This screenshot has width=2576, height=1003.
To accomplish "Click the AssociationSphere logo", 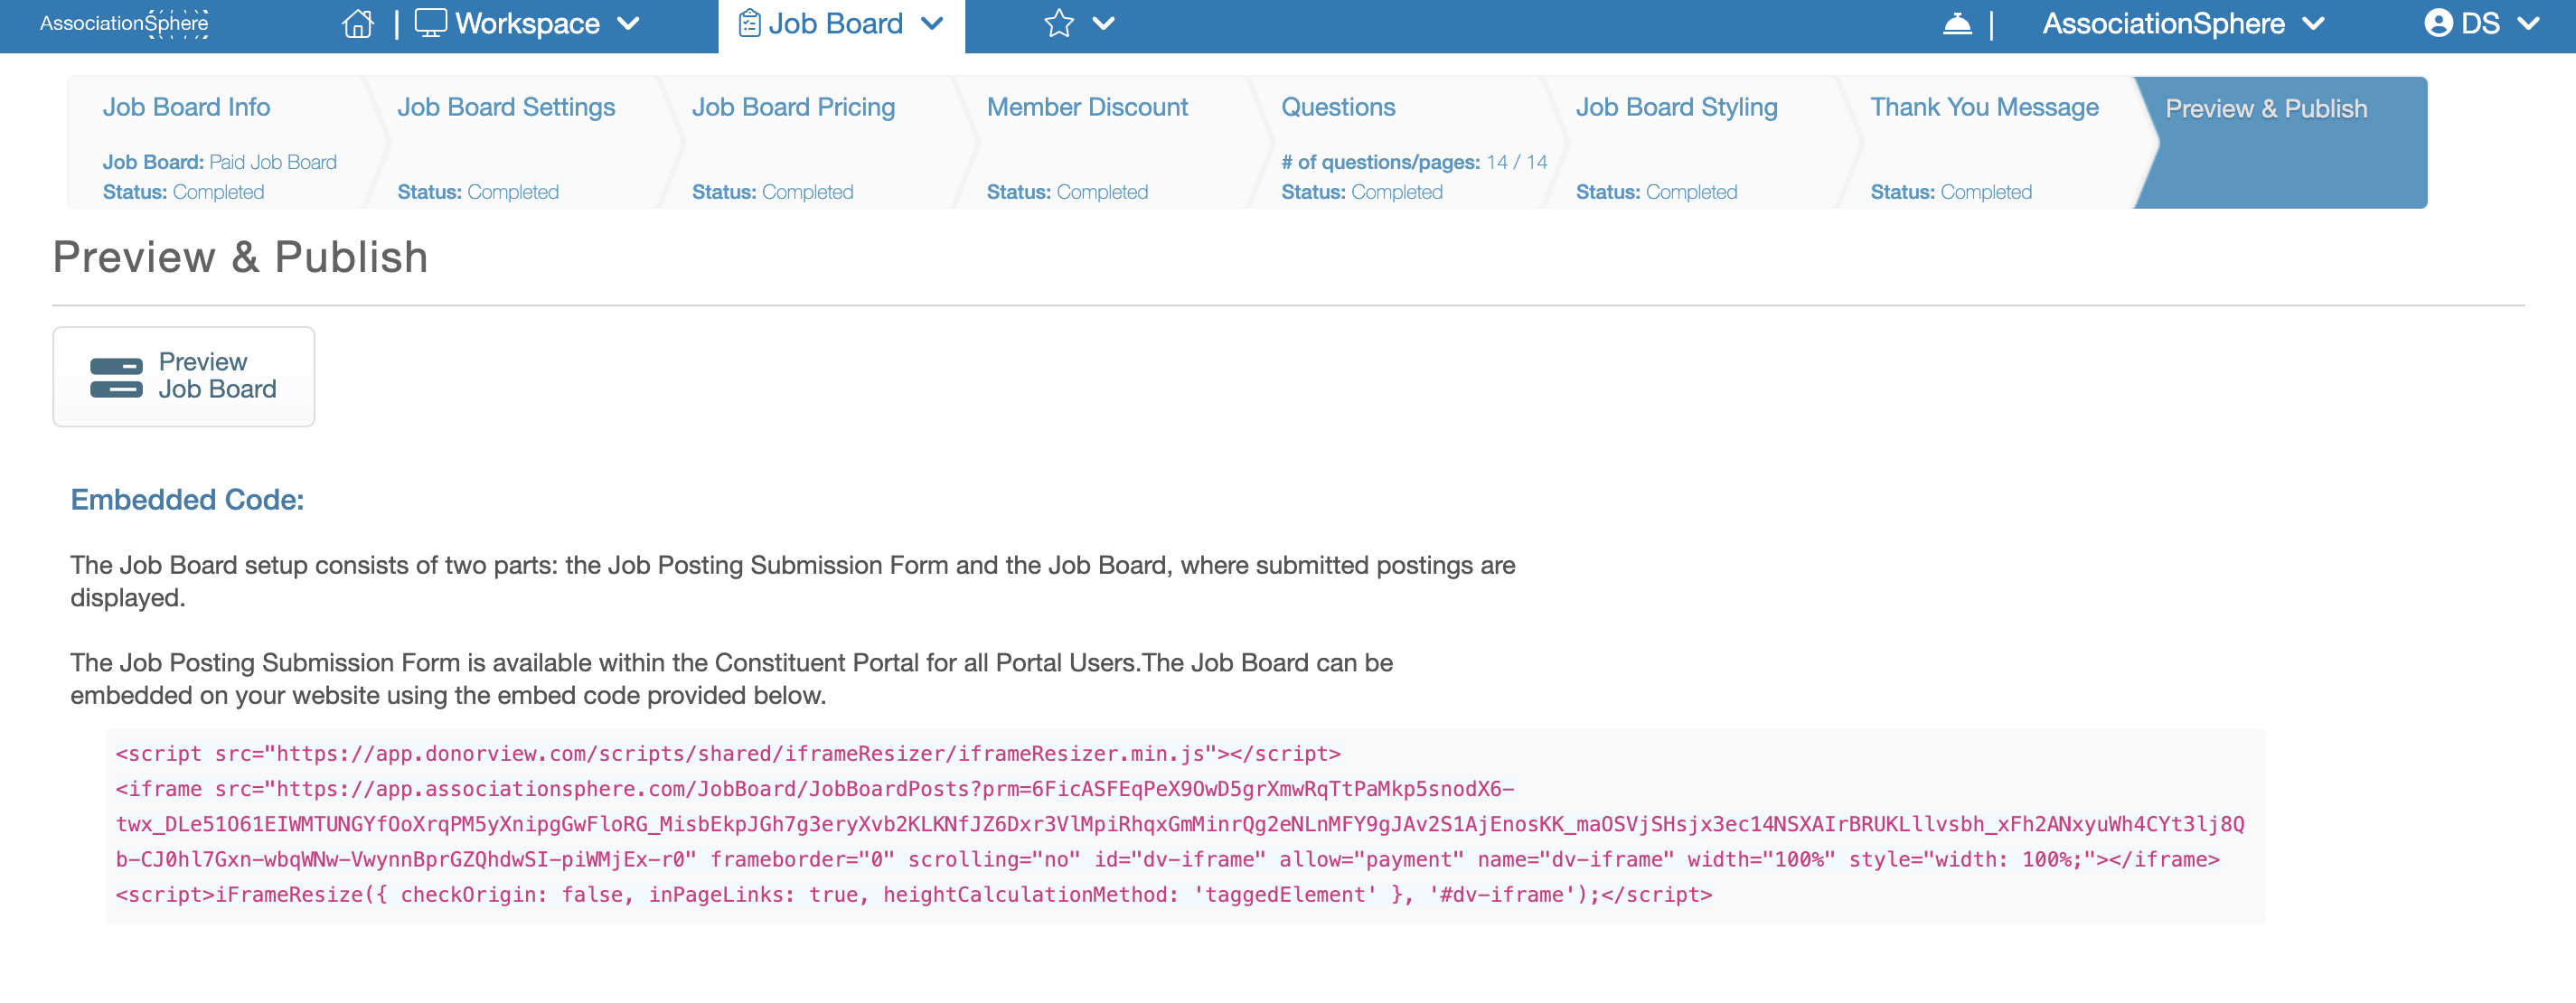I will coord(124,23).
